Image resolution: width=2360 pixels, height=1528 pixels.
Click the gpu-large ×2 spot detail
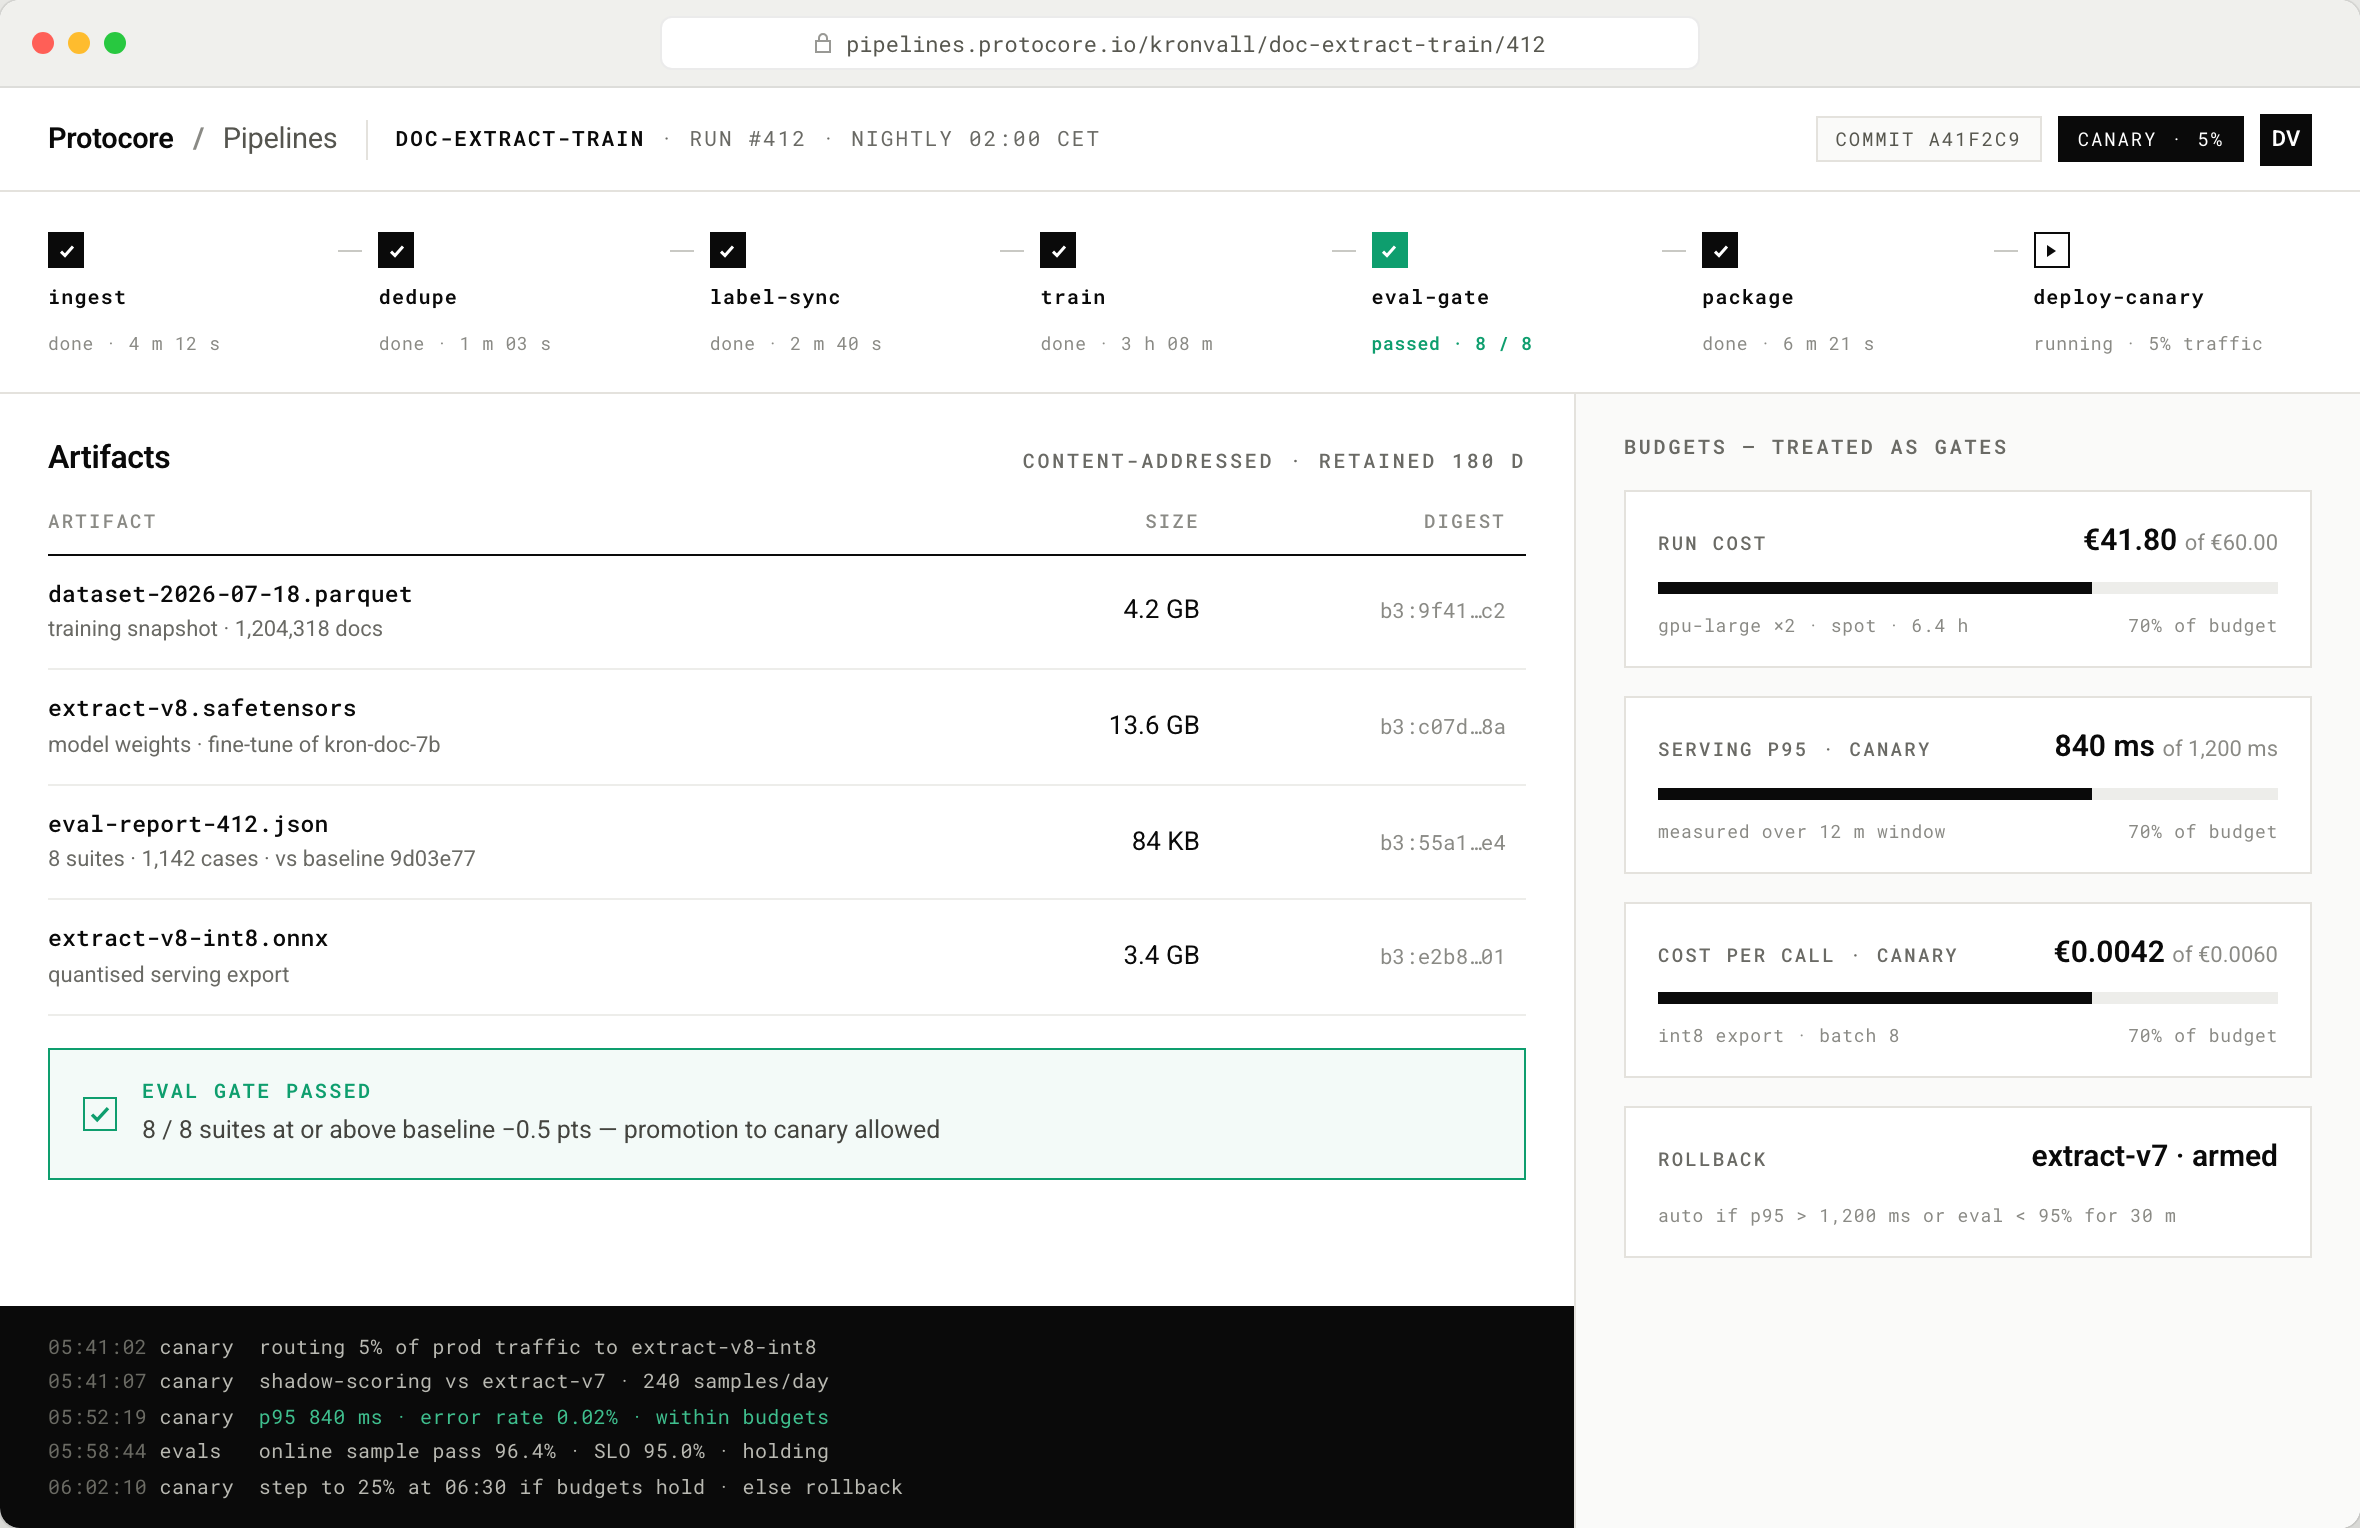pyautogui.click(x=1812, y=626)
